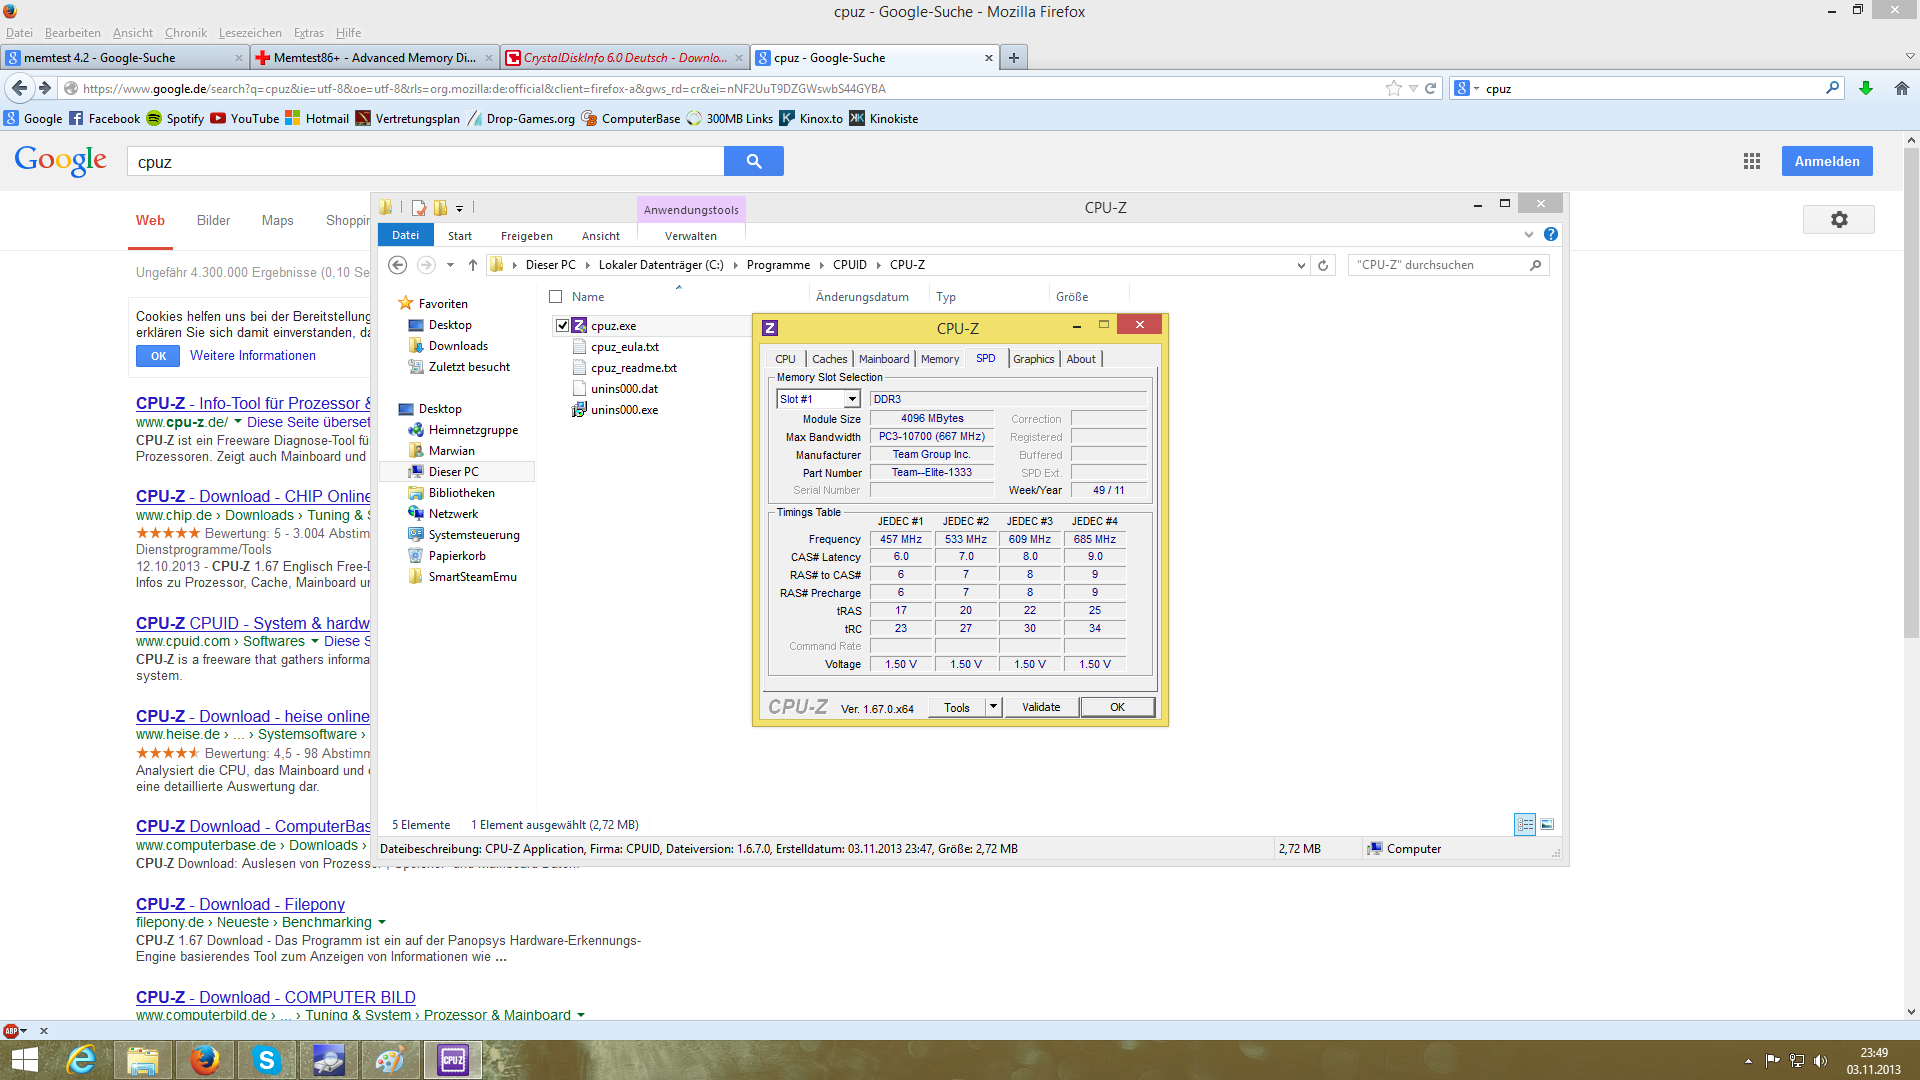Open the CPU-Z Download Filepony link
This screenshot has height=1080, width=1920.
240,904
